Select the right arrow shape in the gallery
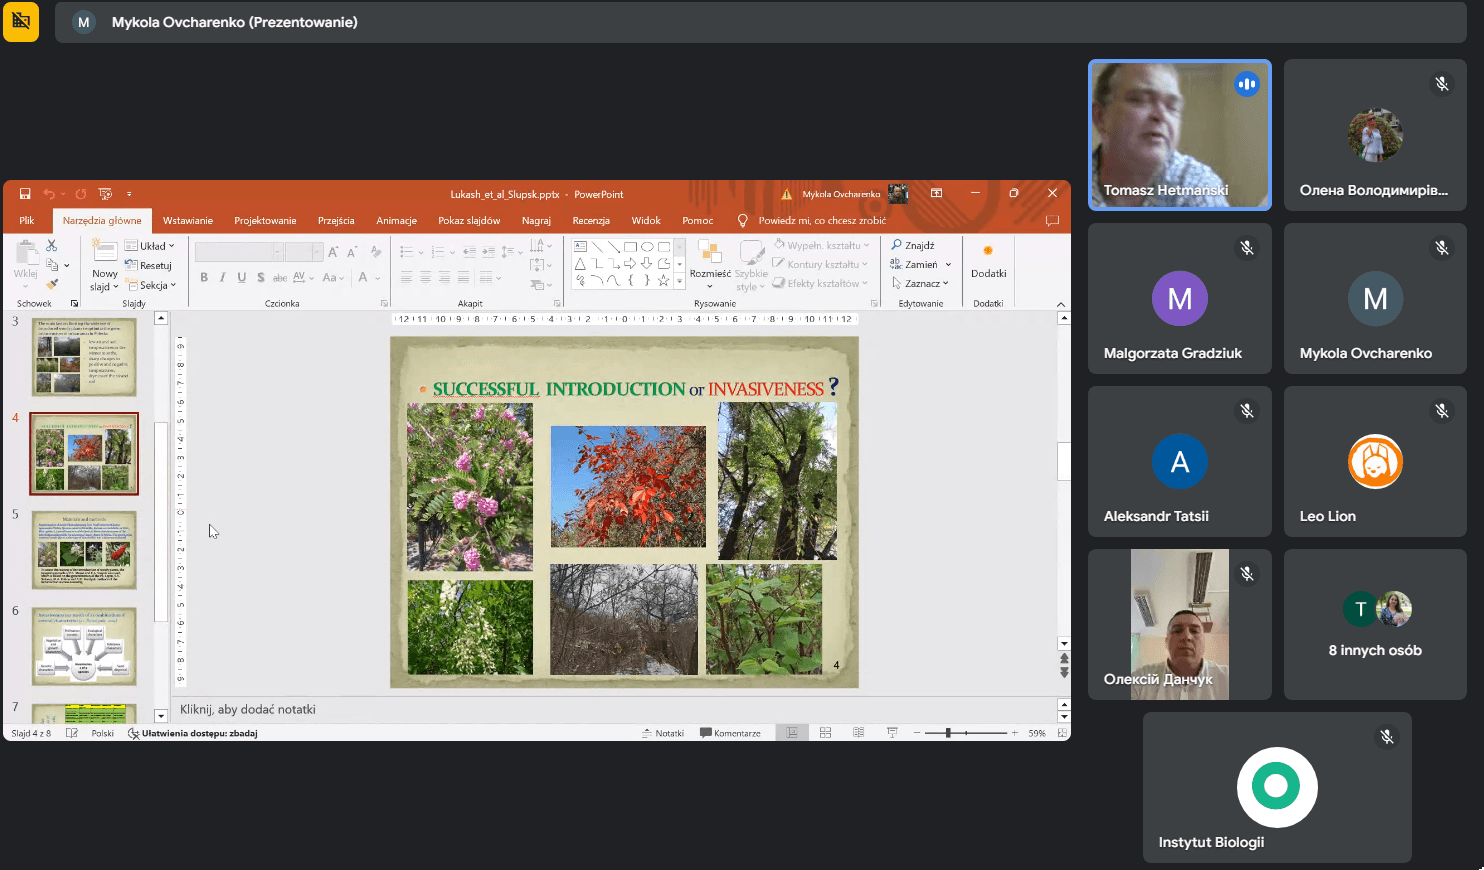The height and width of the screenshot is (870, 1484). tap(630, 264)
